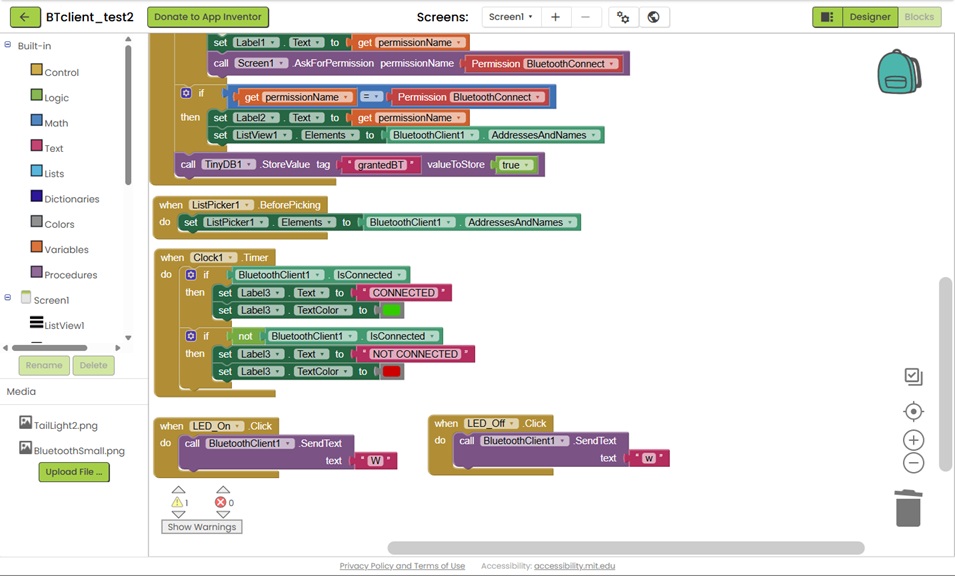Zoom out of the workspace
This screenshot has height=576, width=955.
[913, 463]
